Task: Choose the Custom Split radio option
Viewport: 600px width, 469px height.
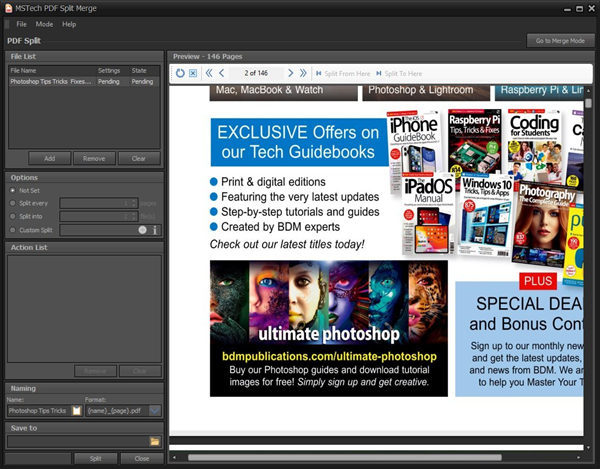Action: 12,230
